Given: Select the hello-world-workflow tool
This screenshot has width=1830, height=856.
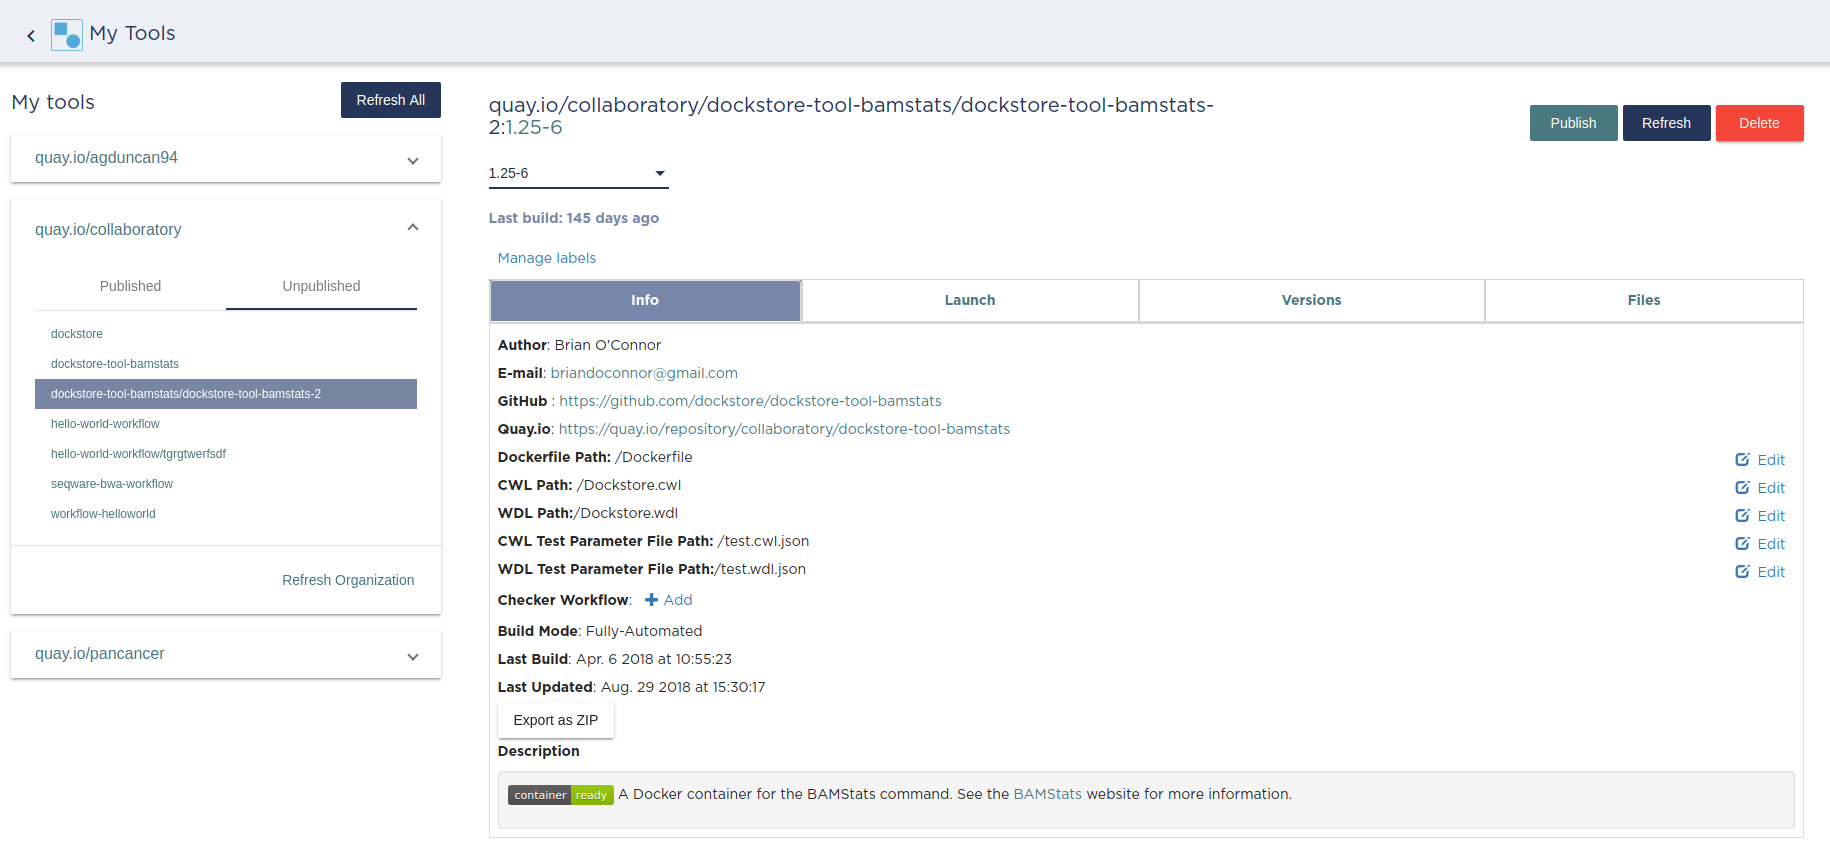Looking at the screenshot, I should tap(104, 423).
